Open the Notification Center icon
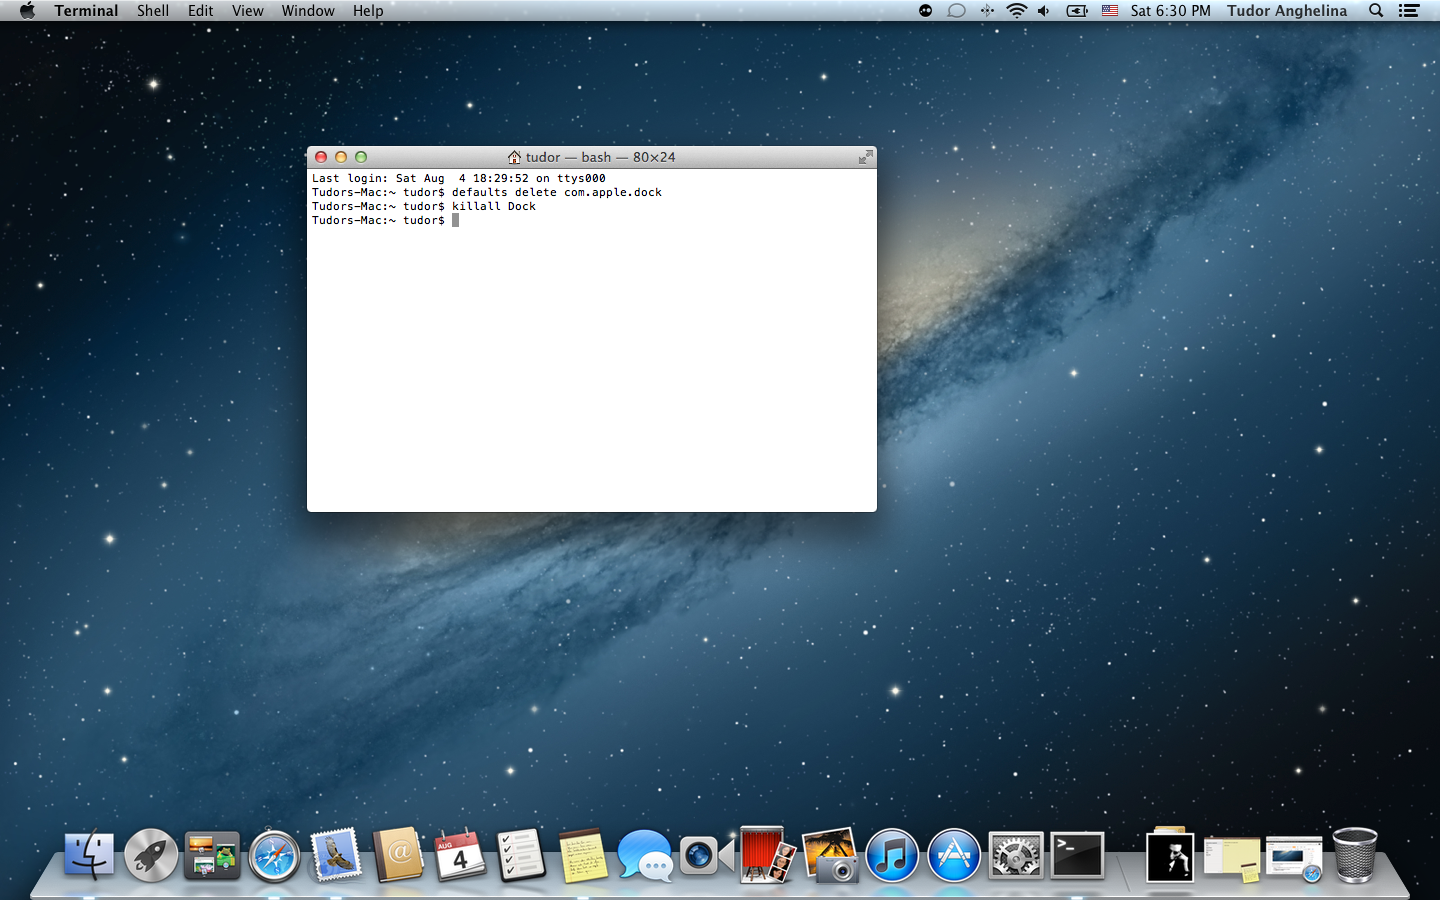The image size is (1440, 900). click(1410, 10)
